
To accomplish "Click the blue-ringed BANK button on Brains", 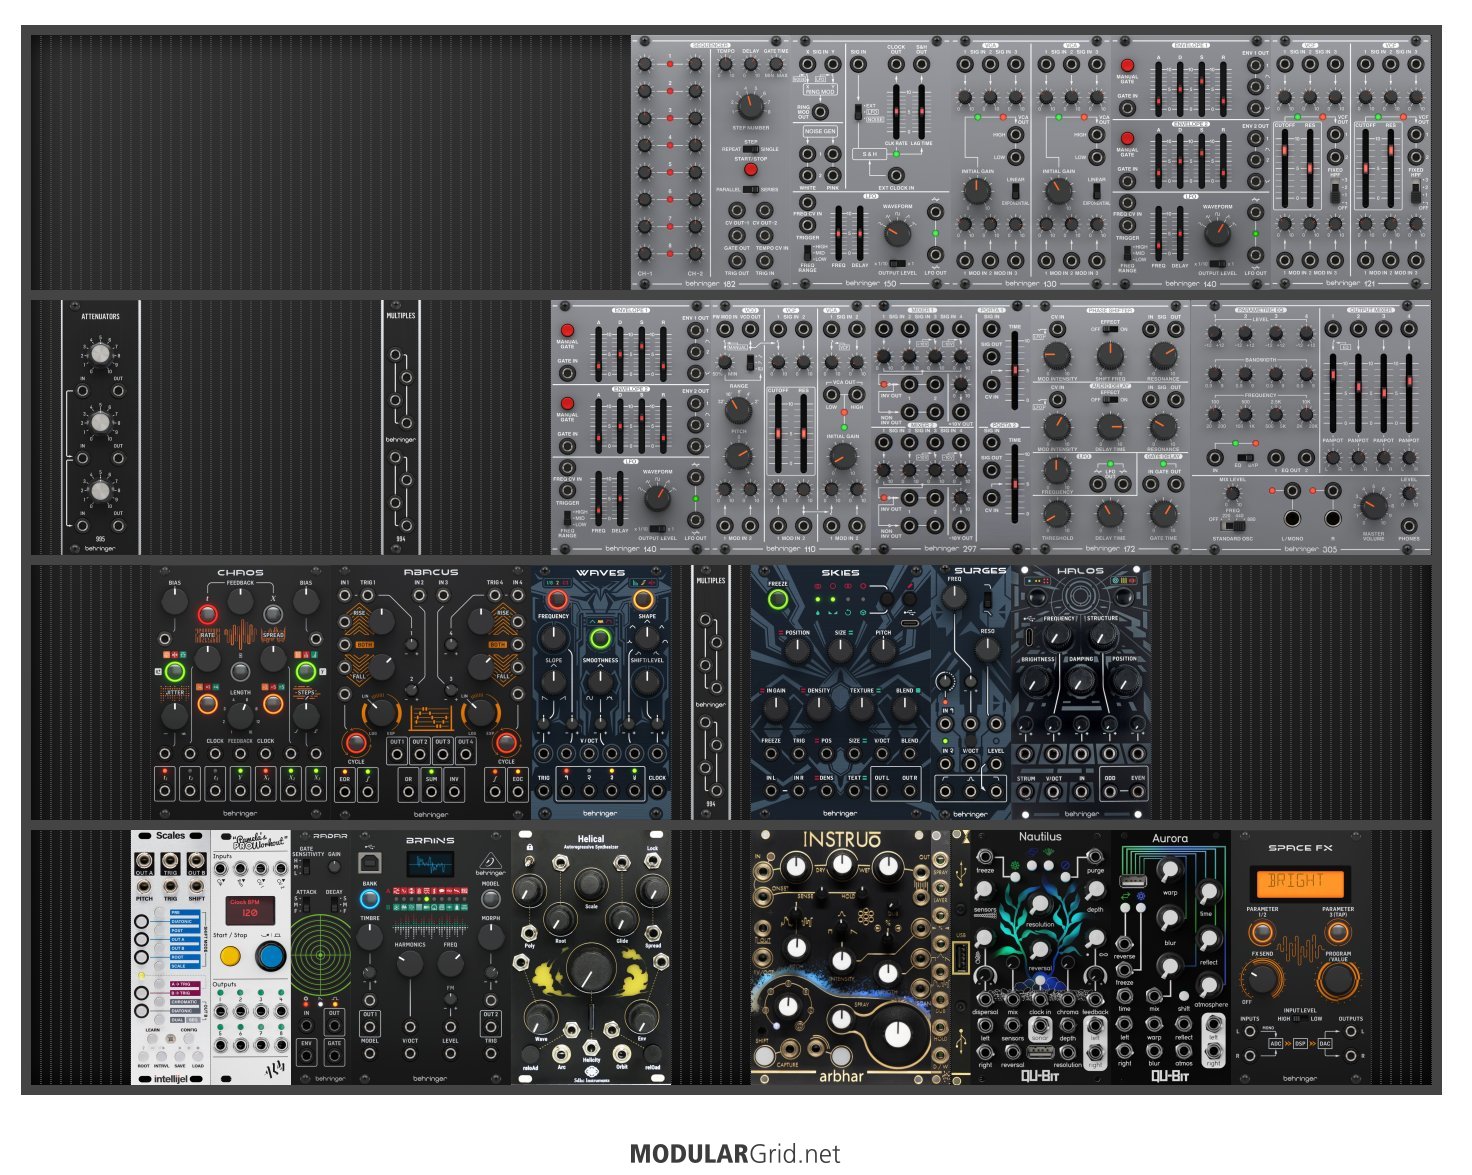I will (370, 898).
